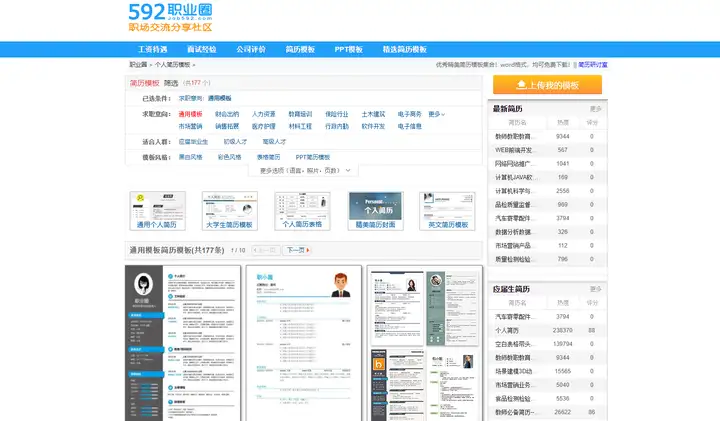Filter by 黑白风格 template style
This screenshot has width=720, height=421.
point(190,157)
